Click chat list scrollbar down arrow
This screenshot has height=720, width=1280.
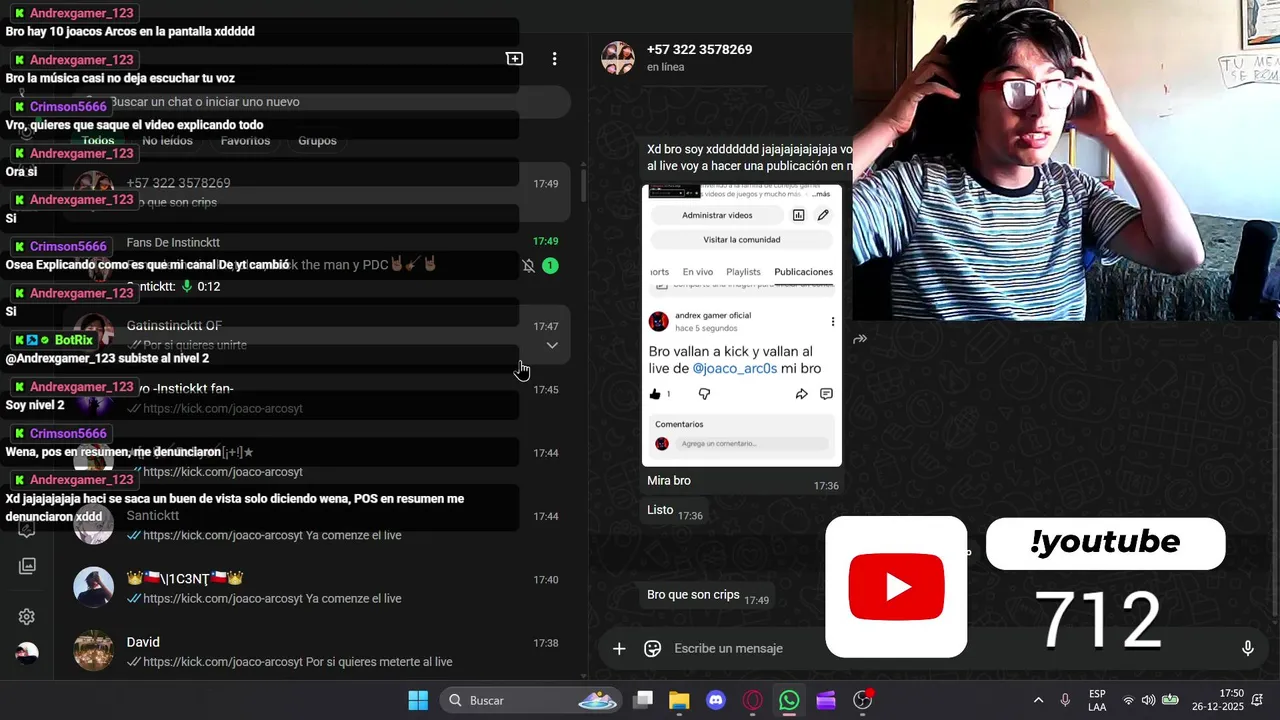click(583, 676)
